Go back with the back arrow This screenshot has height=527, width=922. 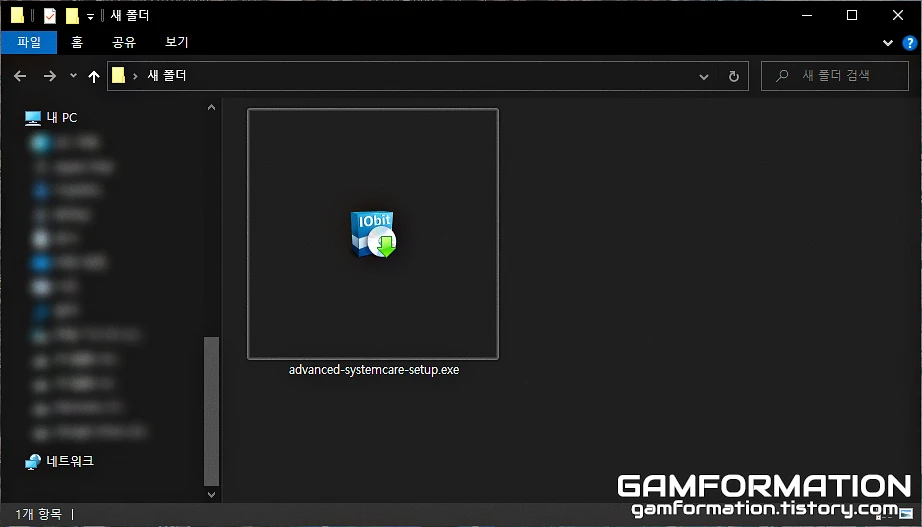coord(20,76)
